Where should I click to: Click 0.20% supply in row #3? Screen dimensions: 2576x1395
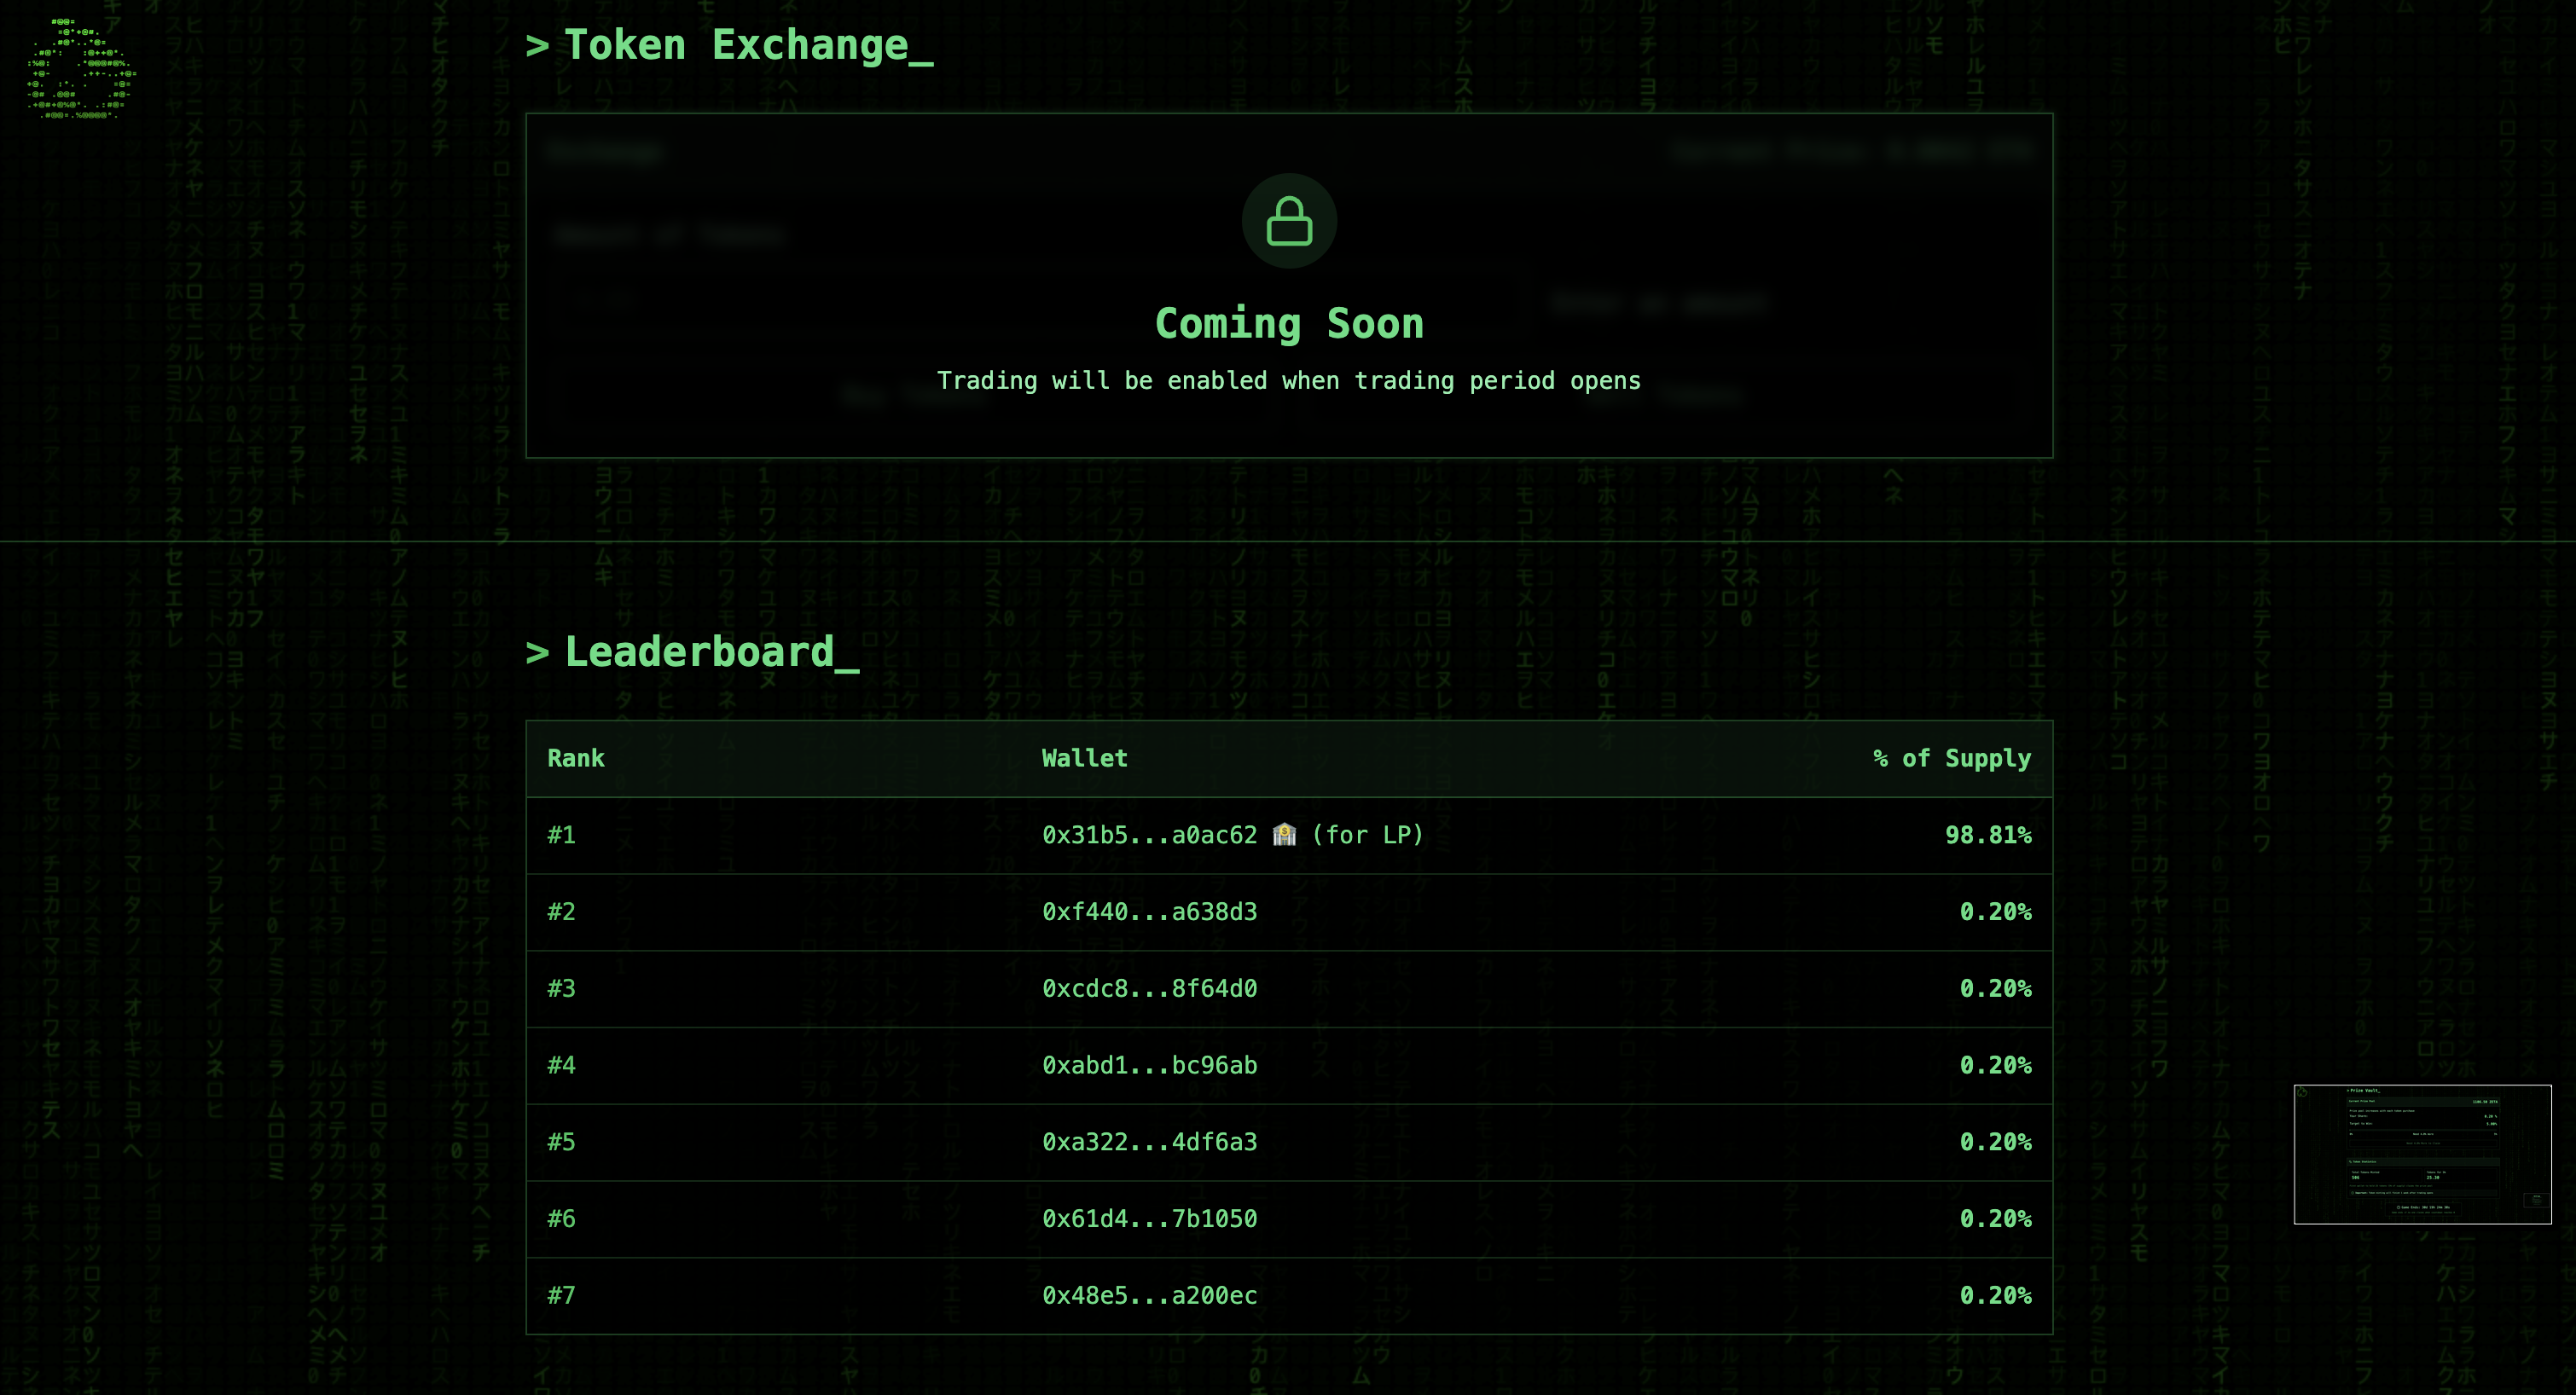tap(1995, 989)
